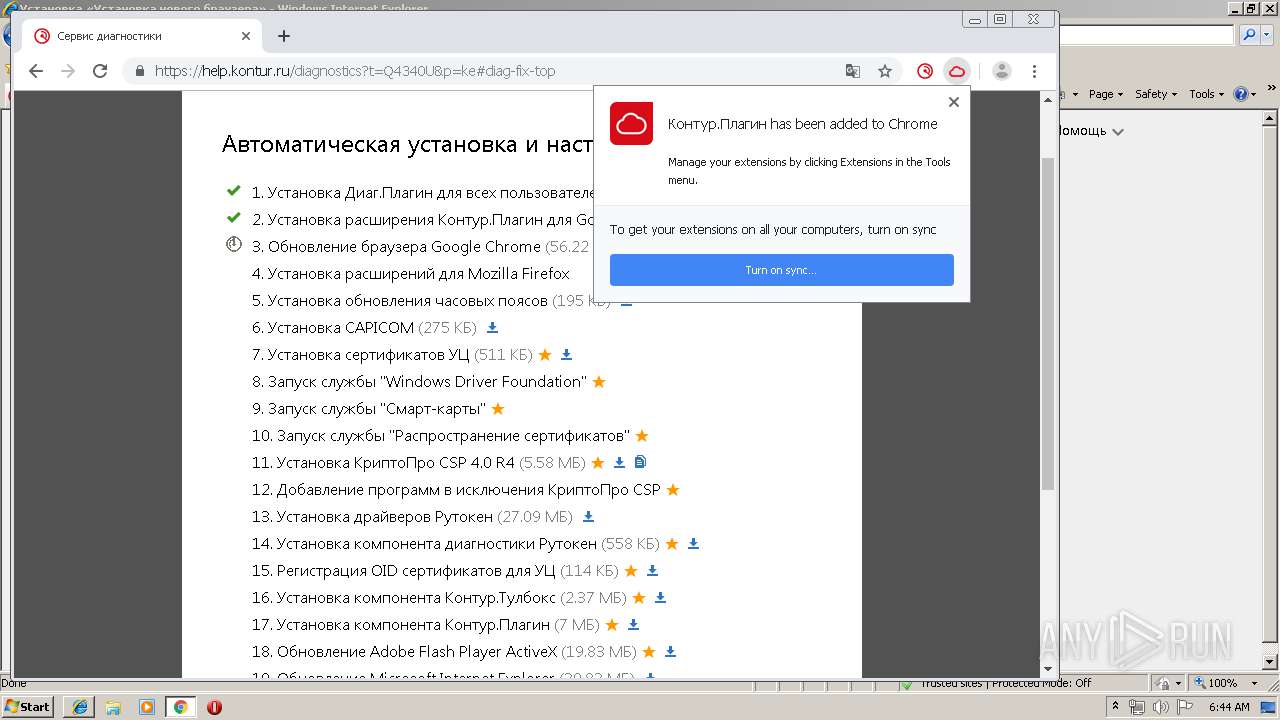
Task: Download the Adobe Flash Player ActiveX update
Action: 670,652
